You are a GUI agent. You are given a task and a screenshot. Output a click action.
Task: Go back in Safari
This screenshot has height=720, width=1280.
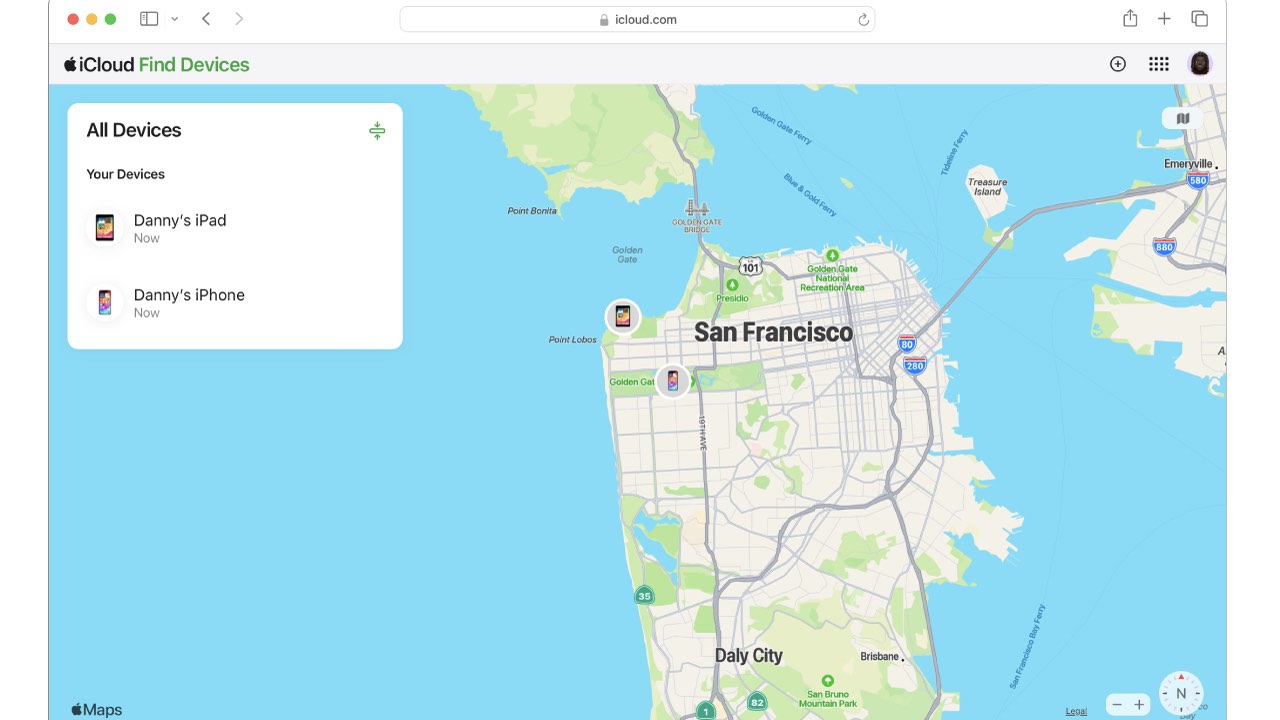206,19
